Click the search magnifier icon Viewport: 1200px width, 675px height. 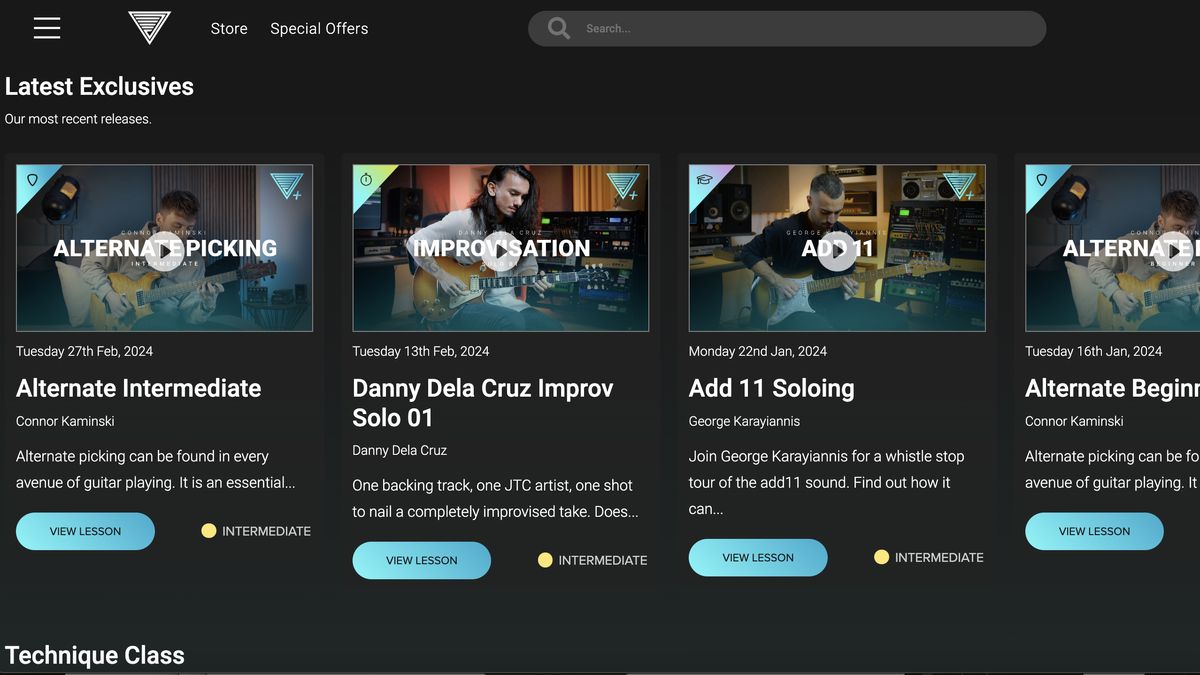tap(559, 28)
